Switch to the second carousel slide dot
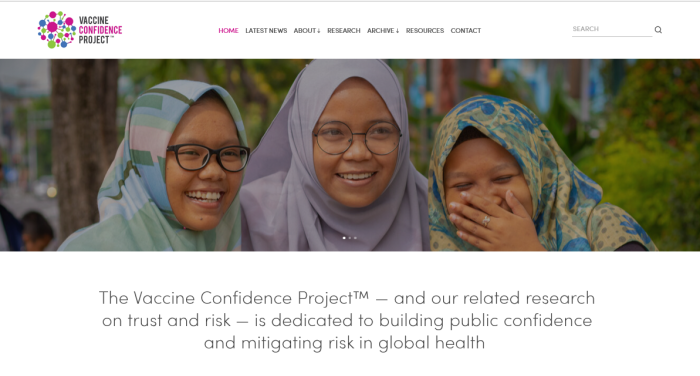Image resolution: width=700 pixels, height=376 pixels. point(350,238)
